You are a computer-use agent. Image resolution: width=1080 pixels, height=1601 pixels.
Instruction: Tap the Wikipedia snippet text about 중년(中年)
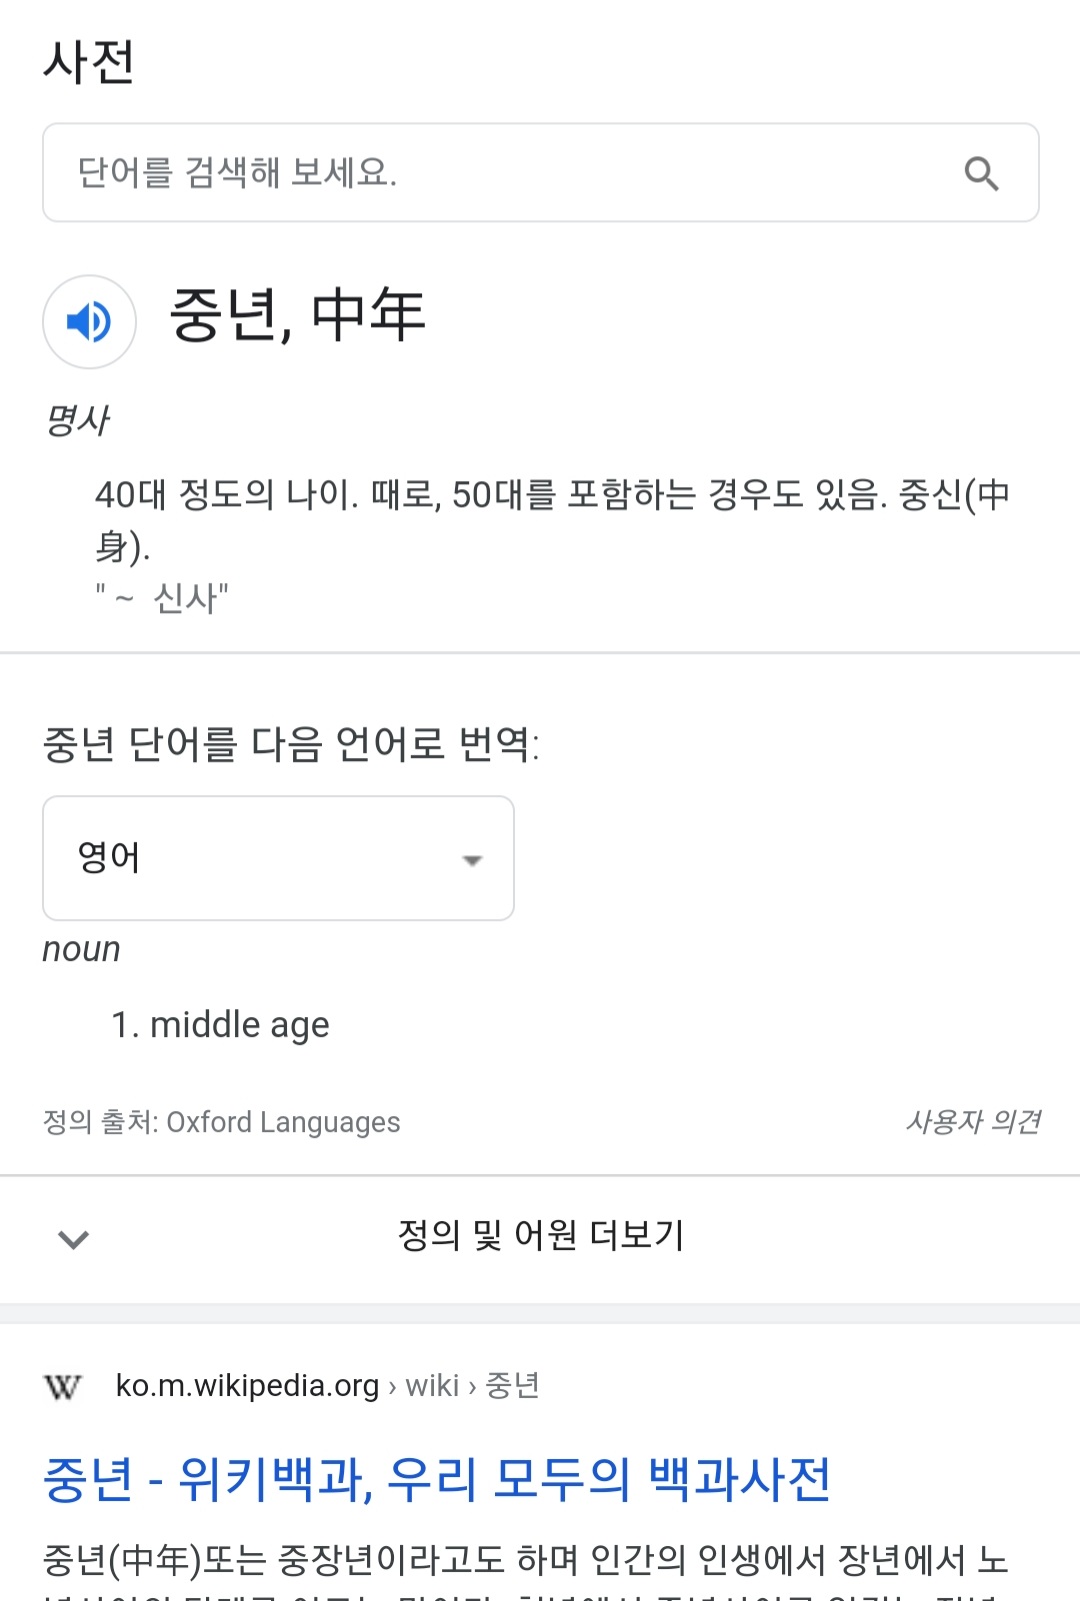point(526,1560)
